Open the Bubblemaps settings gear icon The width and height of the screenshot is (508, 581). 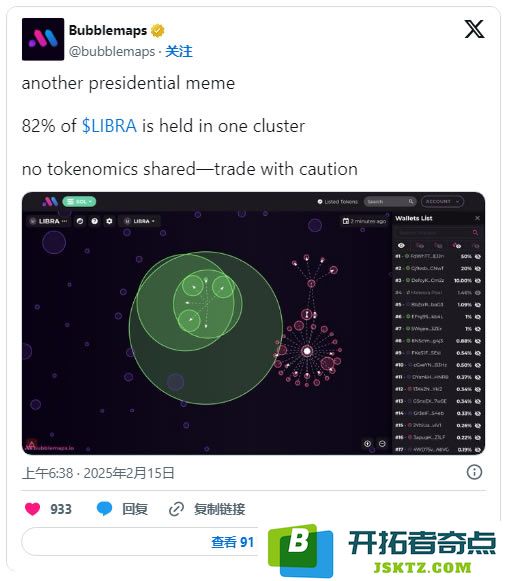[x=109, y=221]
